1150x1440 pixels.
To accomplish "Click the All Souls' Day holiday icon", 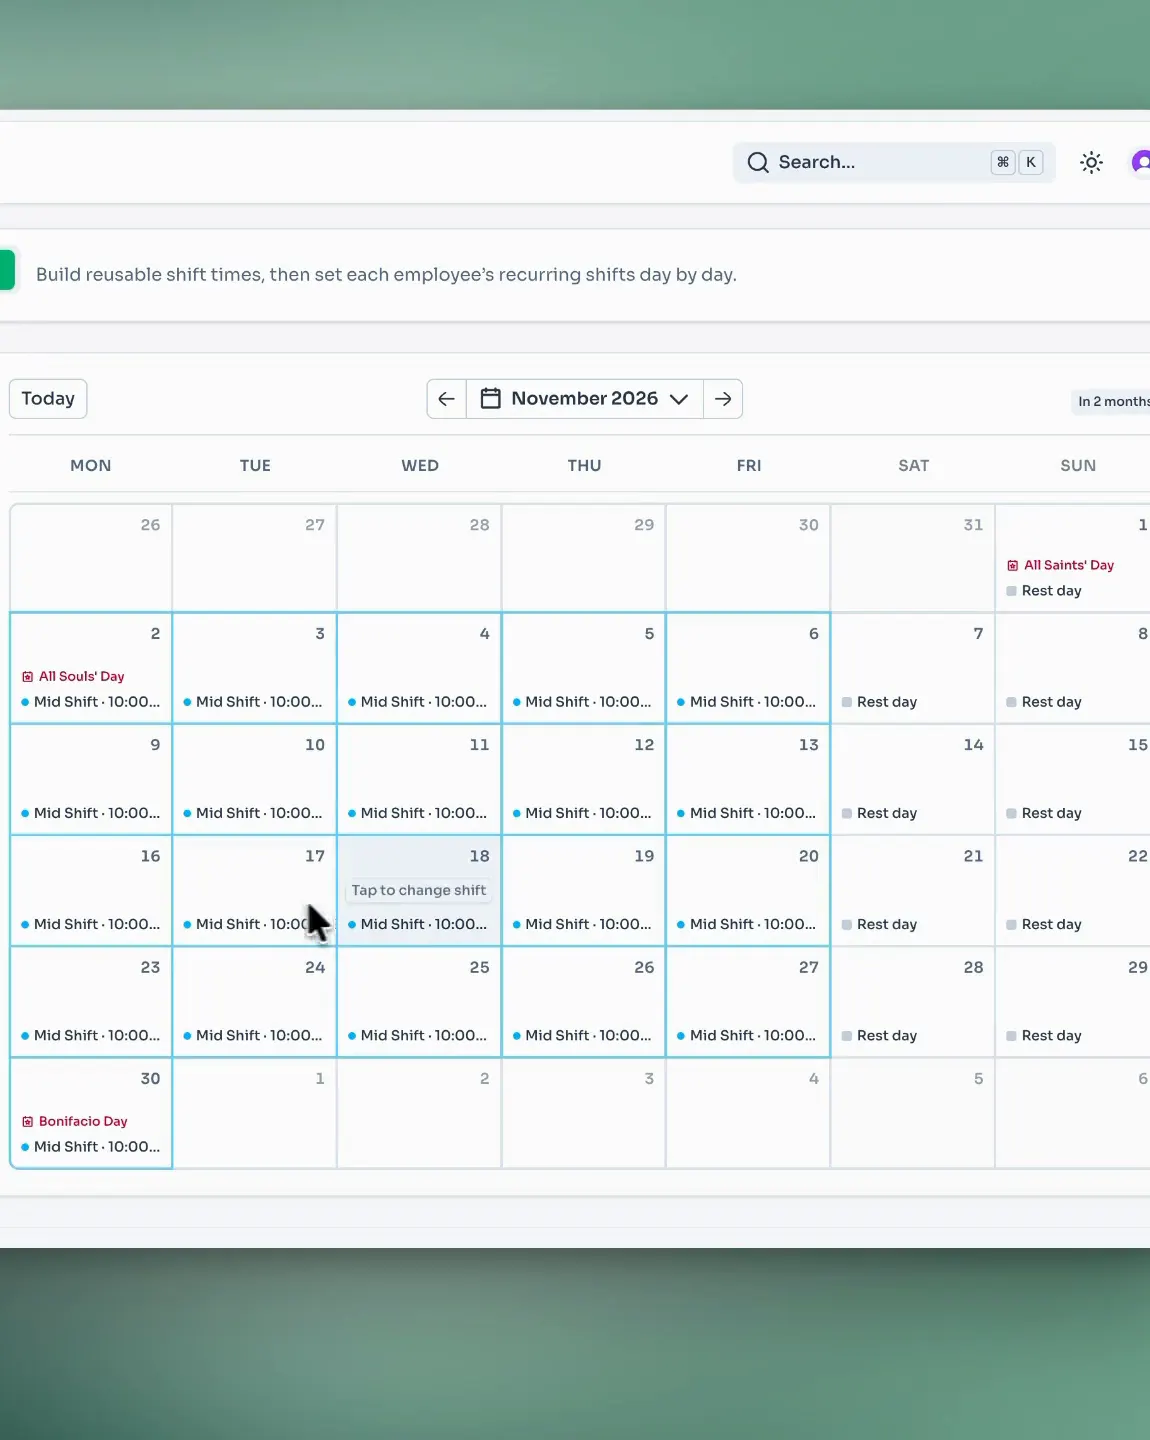I will click(27, 677).
